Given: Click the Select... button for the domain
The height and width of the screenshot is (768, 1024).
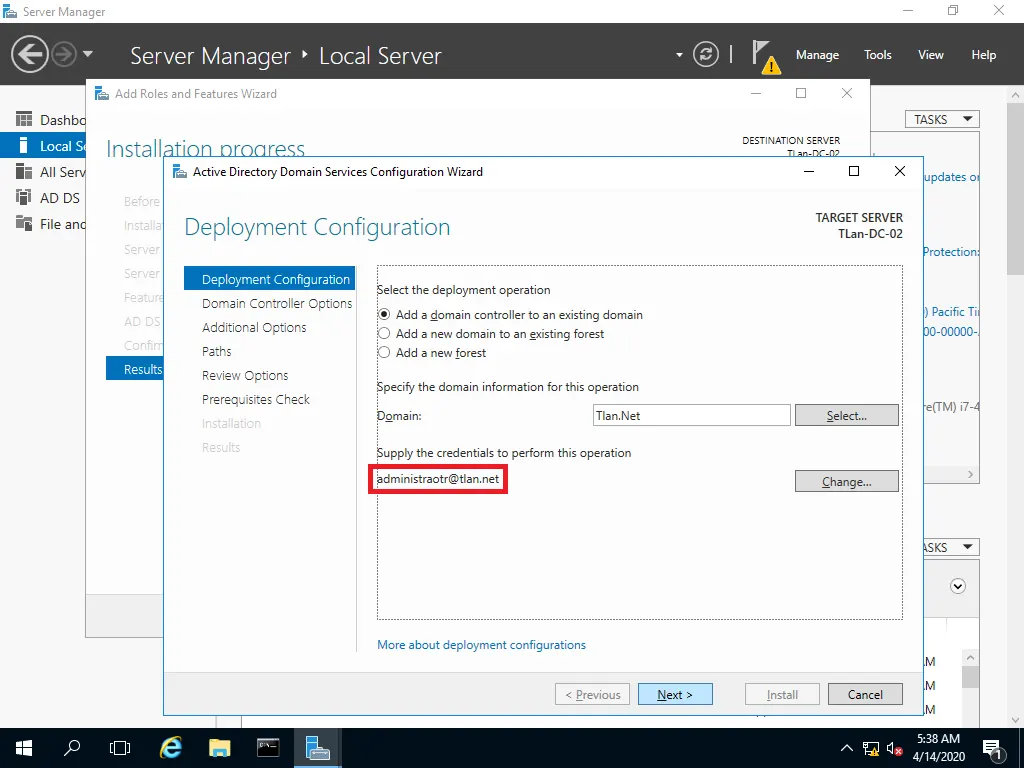Looking at the screenshot, I should coord(846,415).
